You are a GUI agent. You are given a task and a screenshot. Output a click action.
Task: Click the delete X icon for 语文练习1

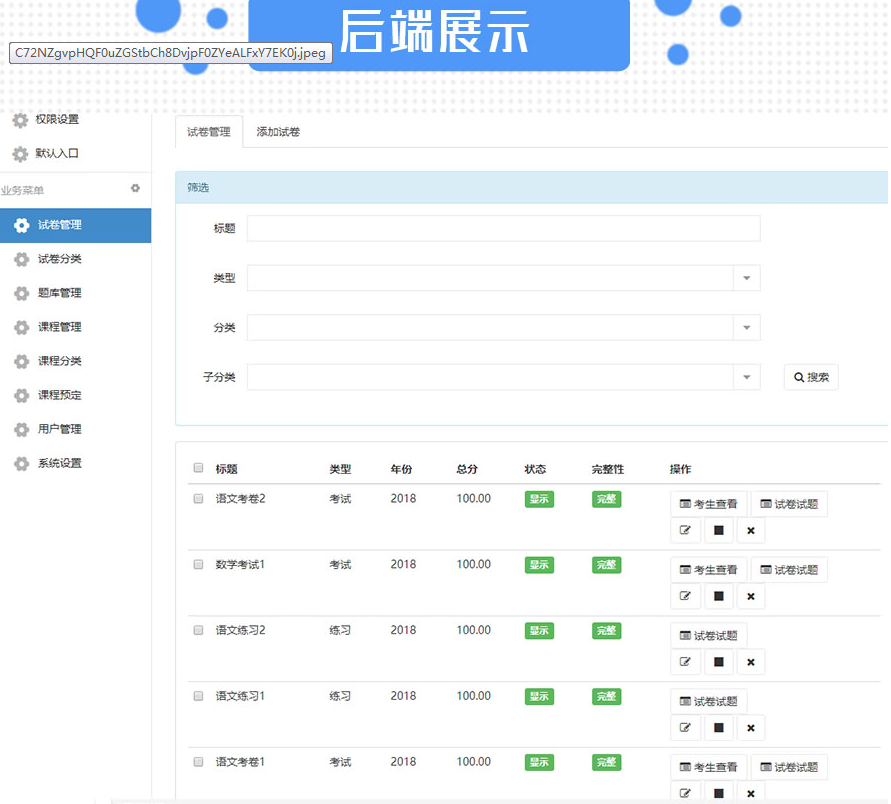[750, 728]
